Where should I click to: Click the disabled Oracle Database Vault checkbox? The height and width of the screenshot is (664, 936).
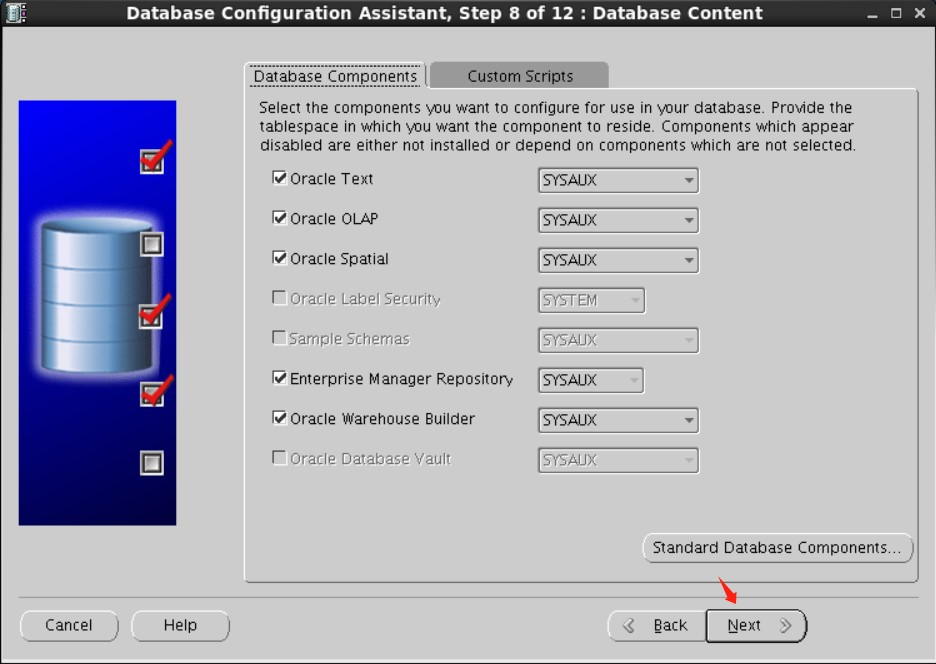[279, 458]
